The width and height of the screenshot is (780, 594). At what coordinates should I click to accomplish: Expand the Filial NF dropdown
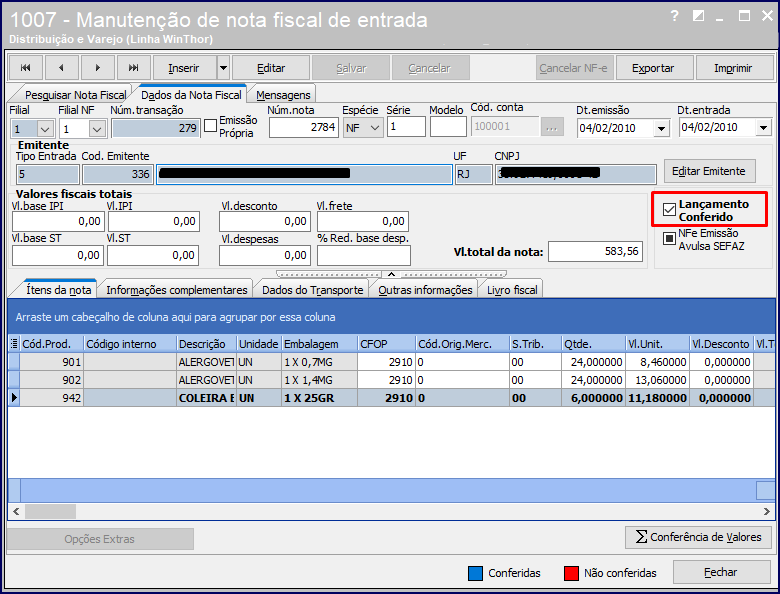pyautogui.click(x=97, y=130)
